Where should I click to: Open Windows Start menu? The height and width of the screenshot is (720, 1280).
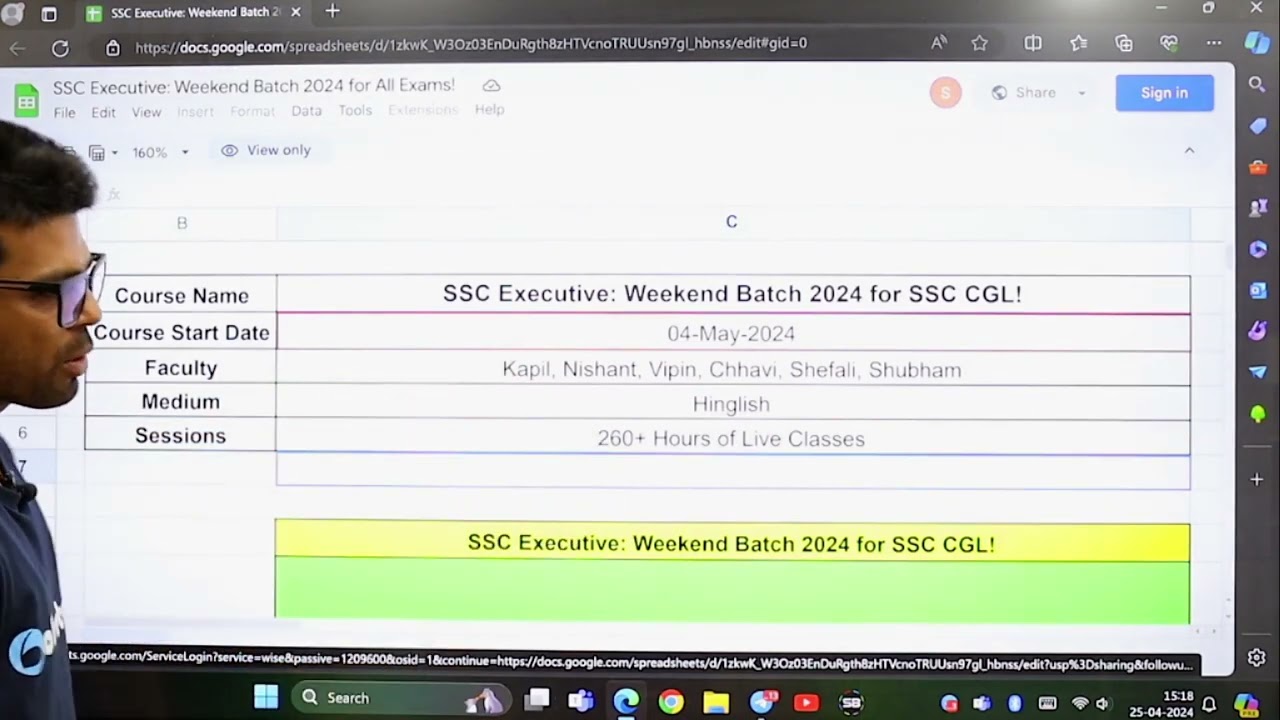(x=266, y=698)
